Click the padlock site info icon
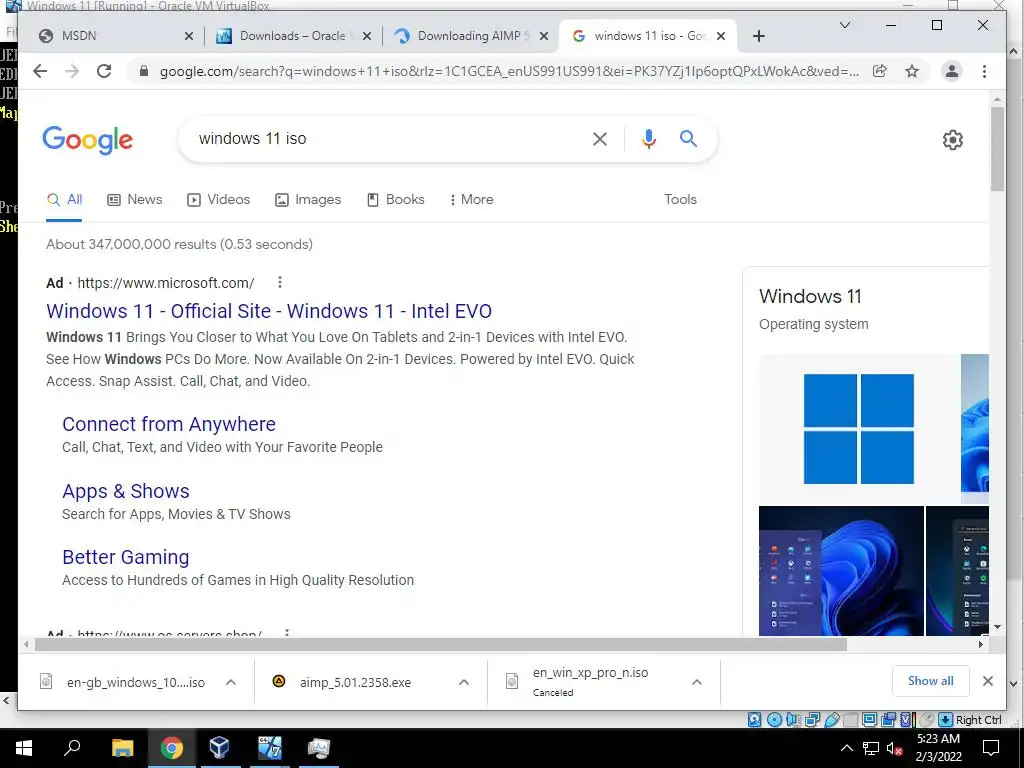 click(x=144, y=71)
